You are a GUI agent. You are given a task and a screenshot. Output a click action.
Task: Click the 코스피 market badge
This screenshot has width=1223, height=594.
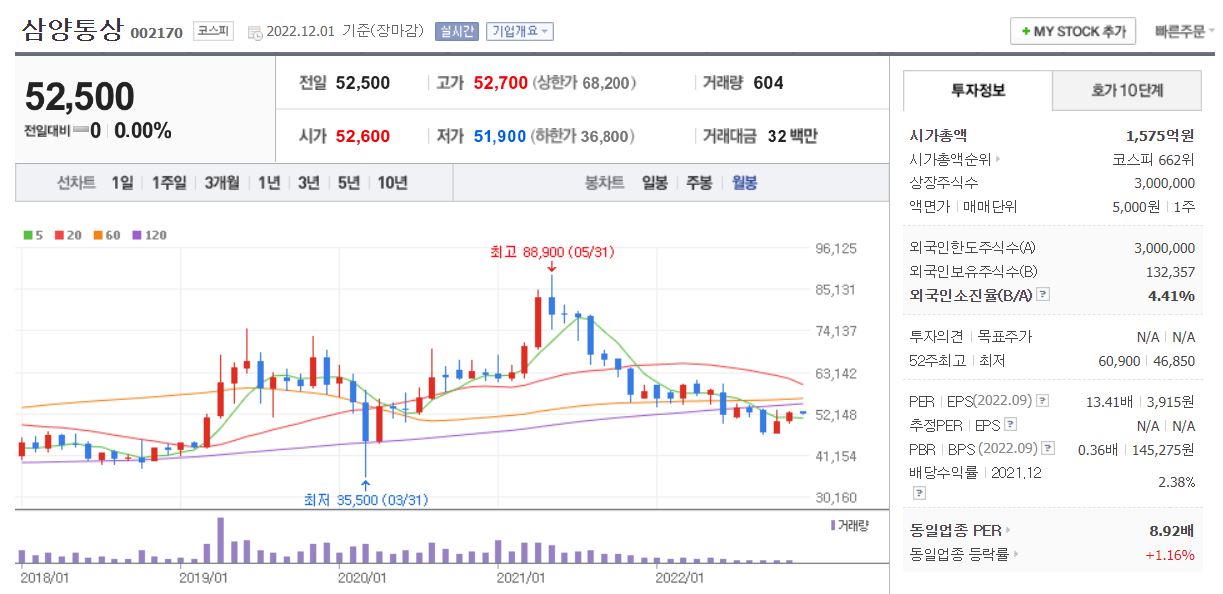click(x=214, y=31)
